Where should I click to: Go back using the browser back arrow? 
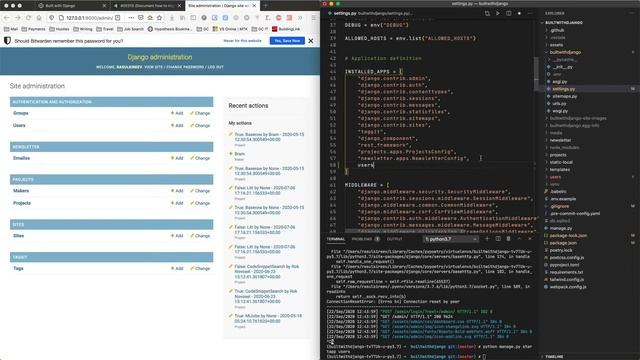point(7,18)
